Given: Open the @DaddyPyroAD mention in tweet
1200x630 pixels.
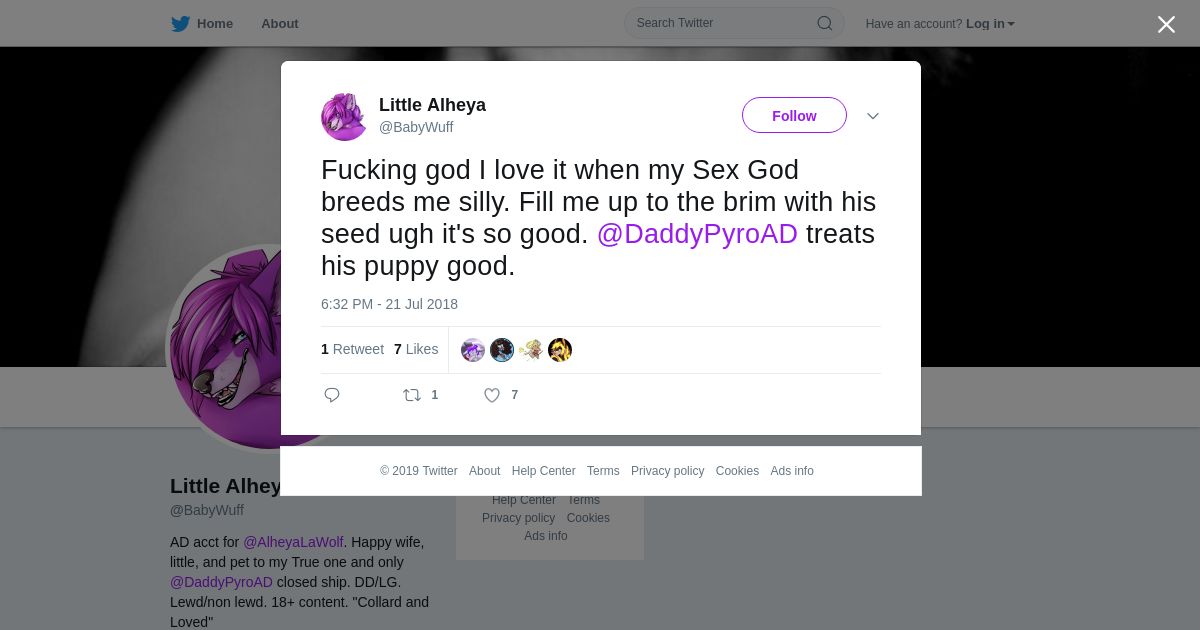Looking at the screenshot, I should click(x=697, y=234).
